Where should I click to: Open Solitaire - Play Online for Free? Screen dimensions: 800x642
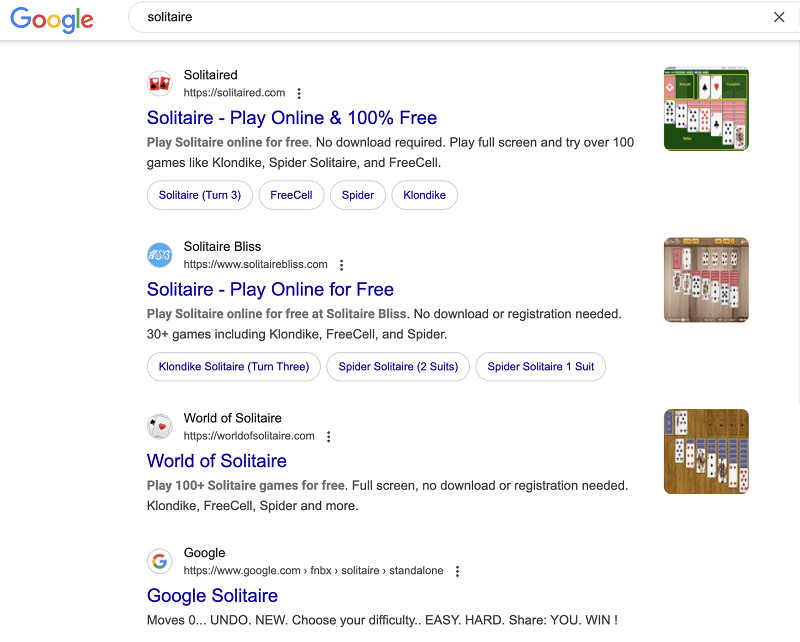point(270,289)
